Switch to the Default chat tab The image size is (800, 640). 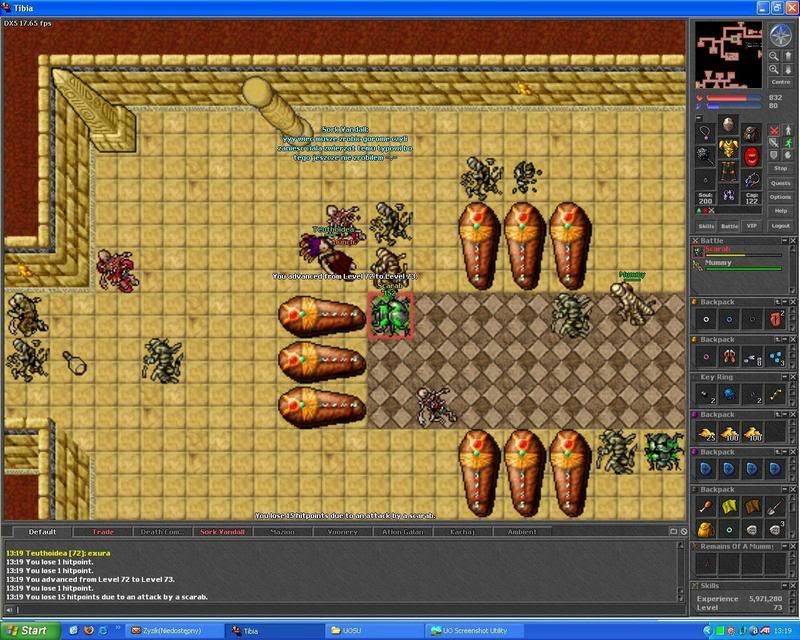(42, 532)
